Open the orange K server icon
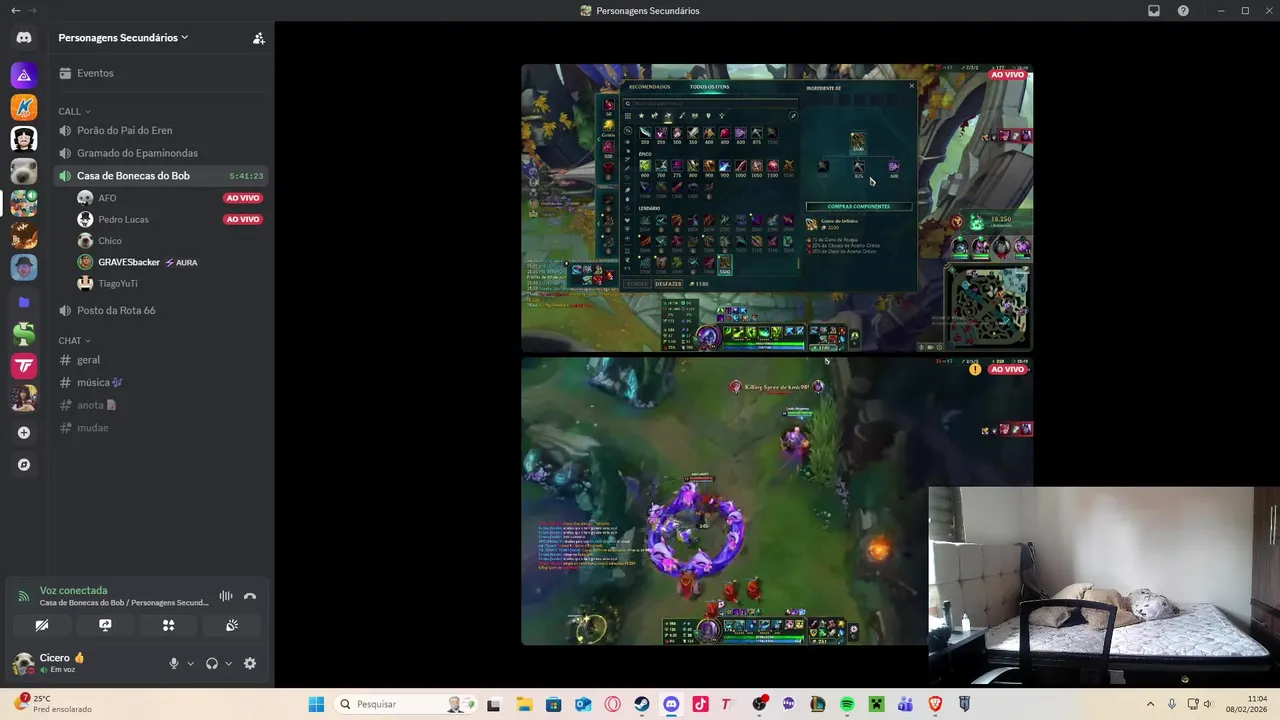1280x720 pixels. pyautogui.click(x=24, y=106)
